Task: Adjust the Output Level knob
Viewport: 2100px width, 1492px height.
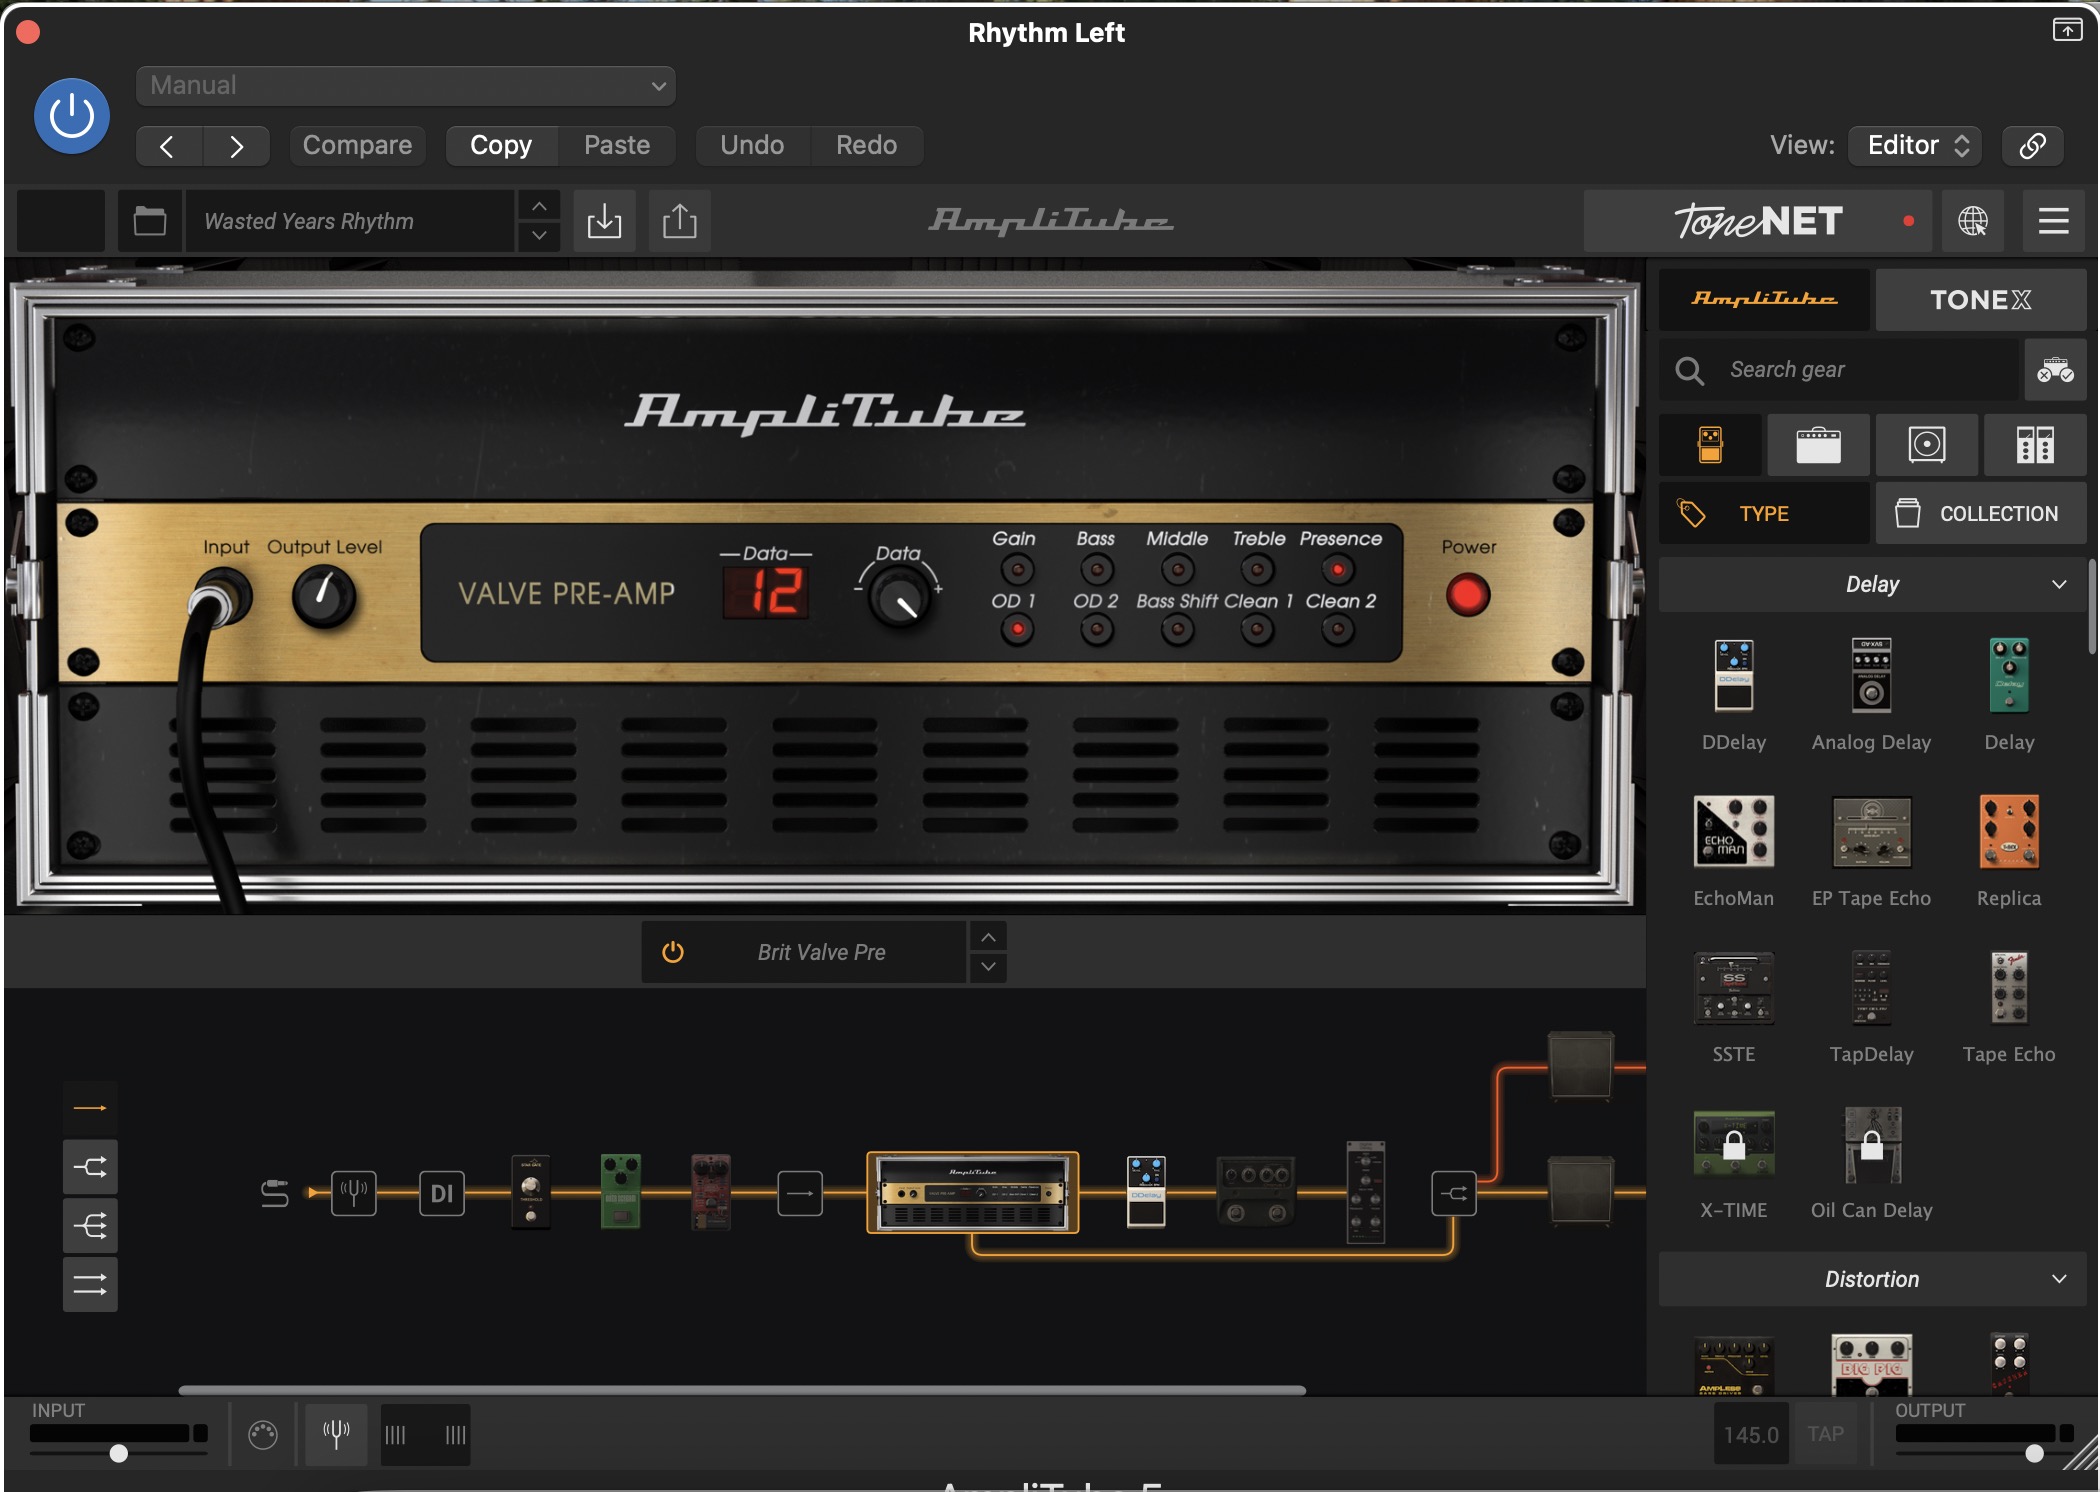Action: click(323, 597)
